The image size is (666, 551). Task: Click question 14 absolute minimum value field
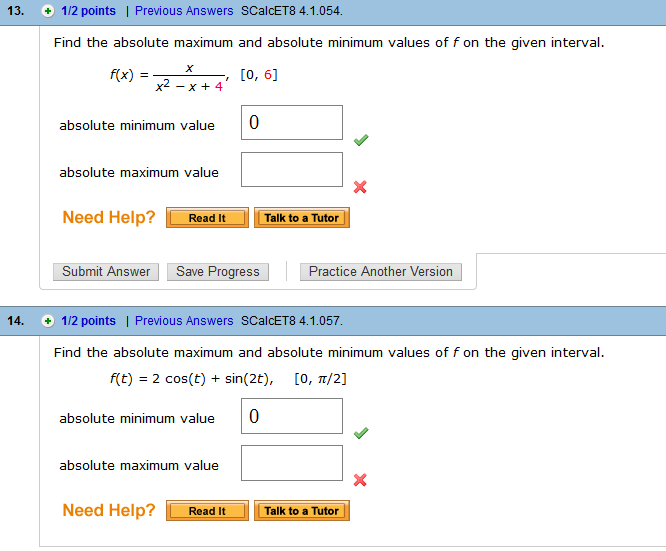coord(292,416)
